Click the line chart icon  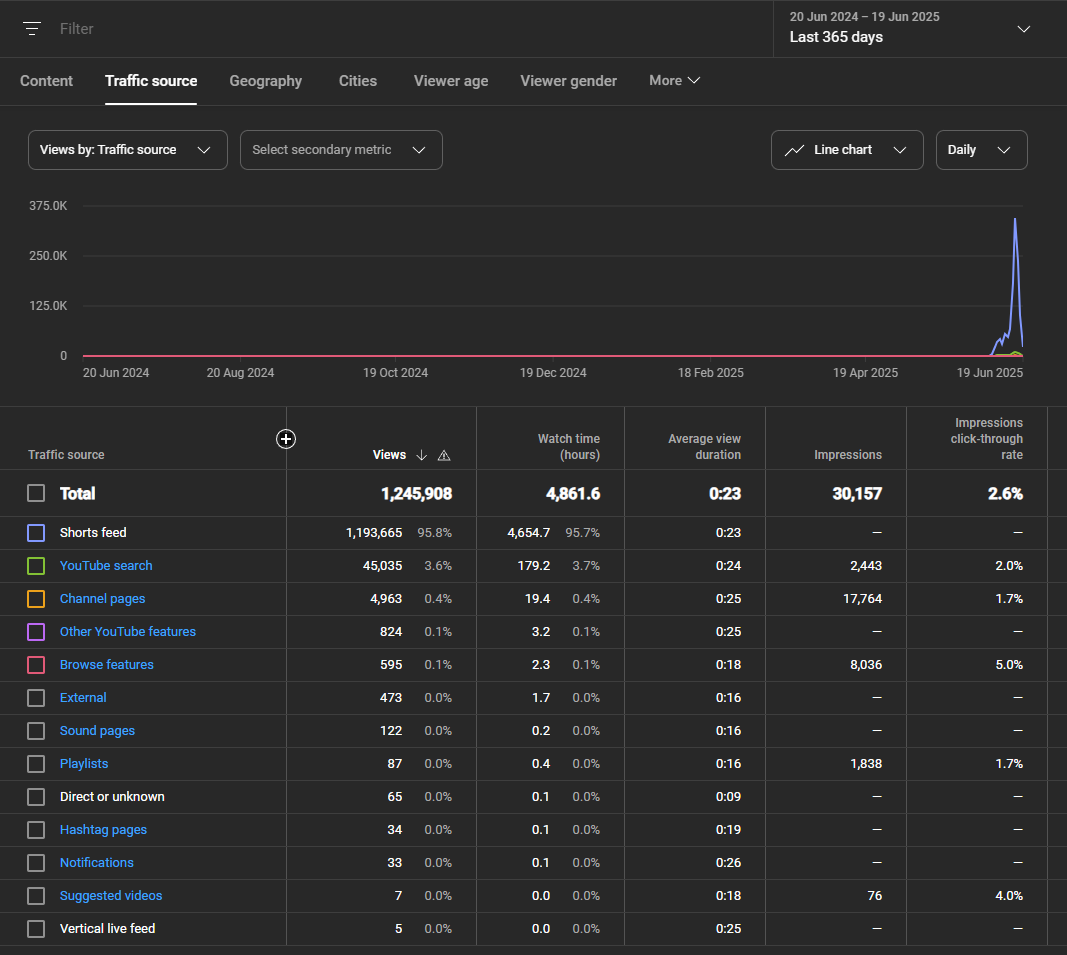(794, 150)
